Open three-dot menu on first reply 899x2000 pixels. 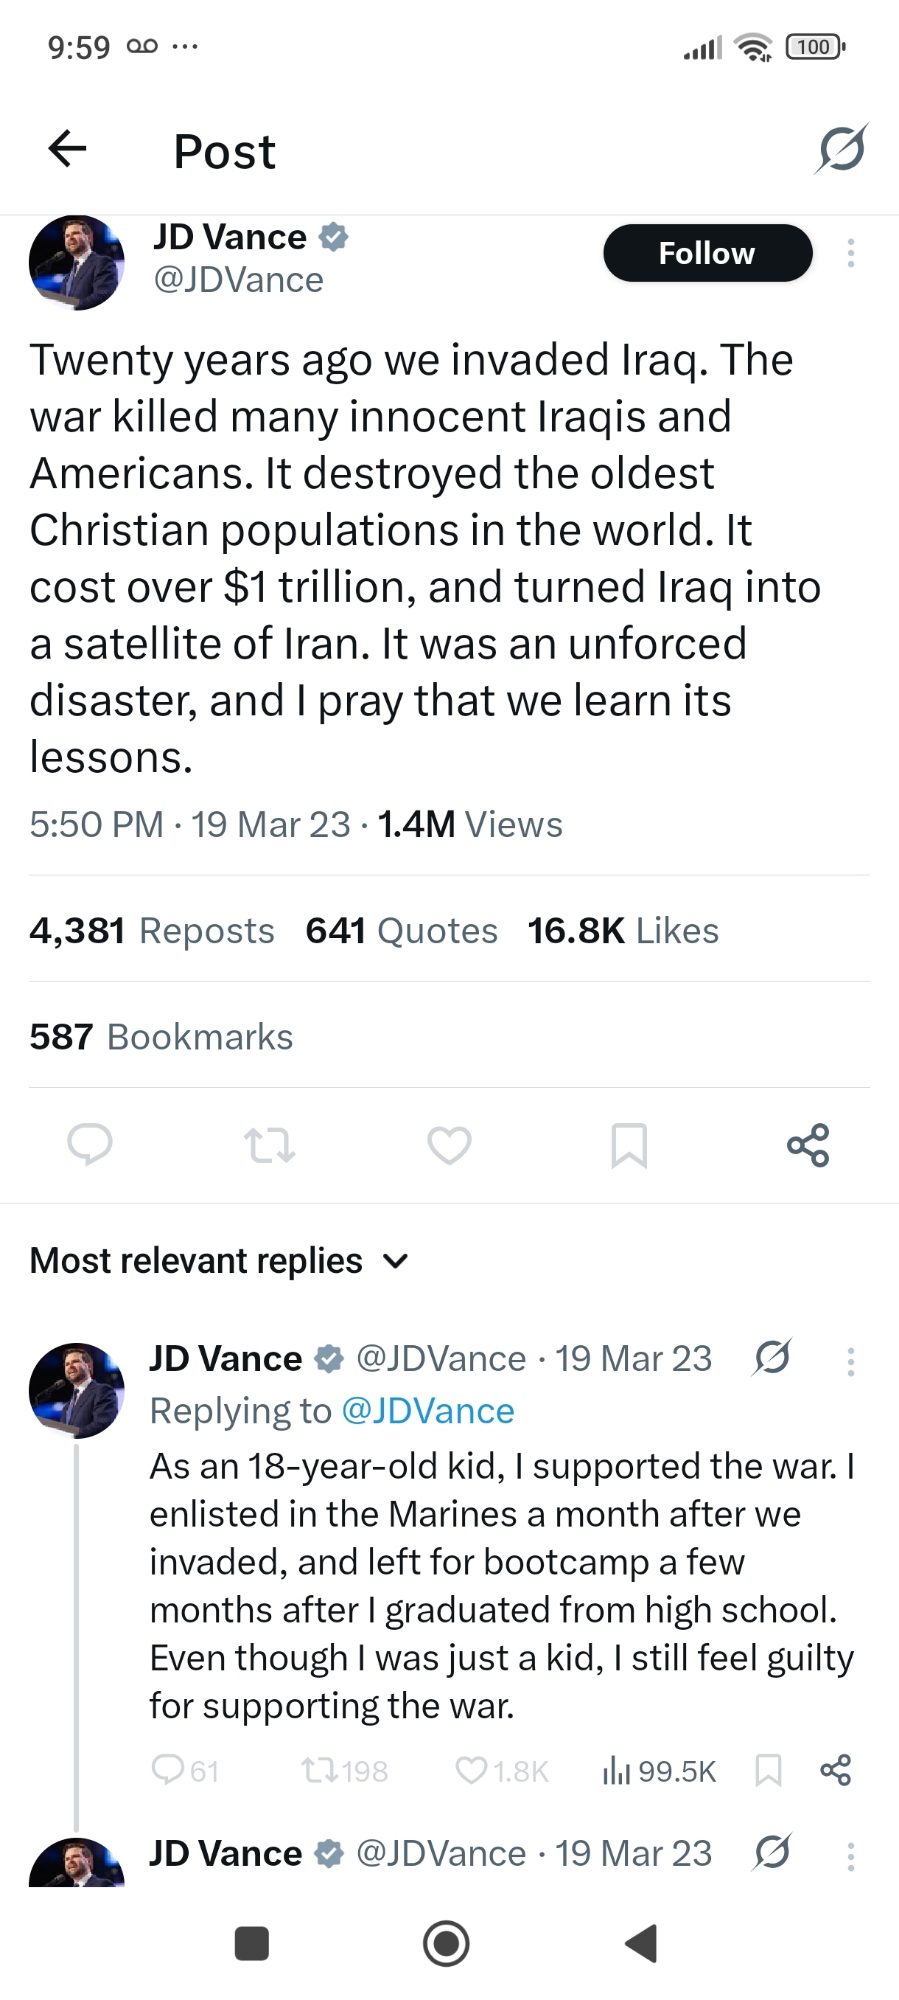point(851,1361)
